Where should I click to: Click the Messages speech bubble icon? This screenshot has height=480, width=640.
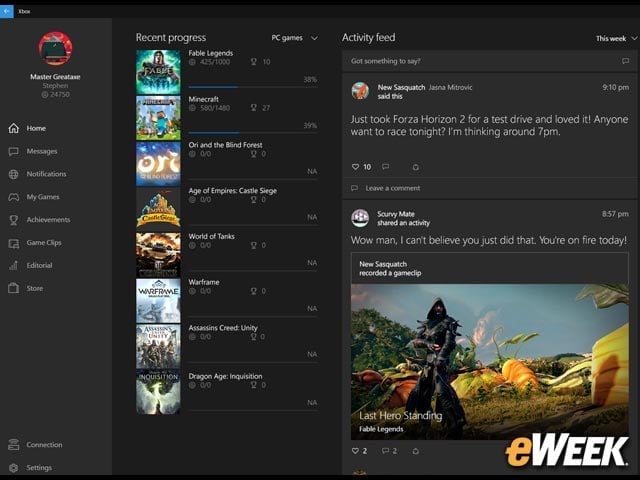(13, 151)
